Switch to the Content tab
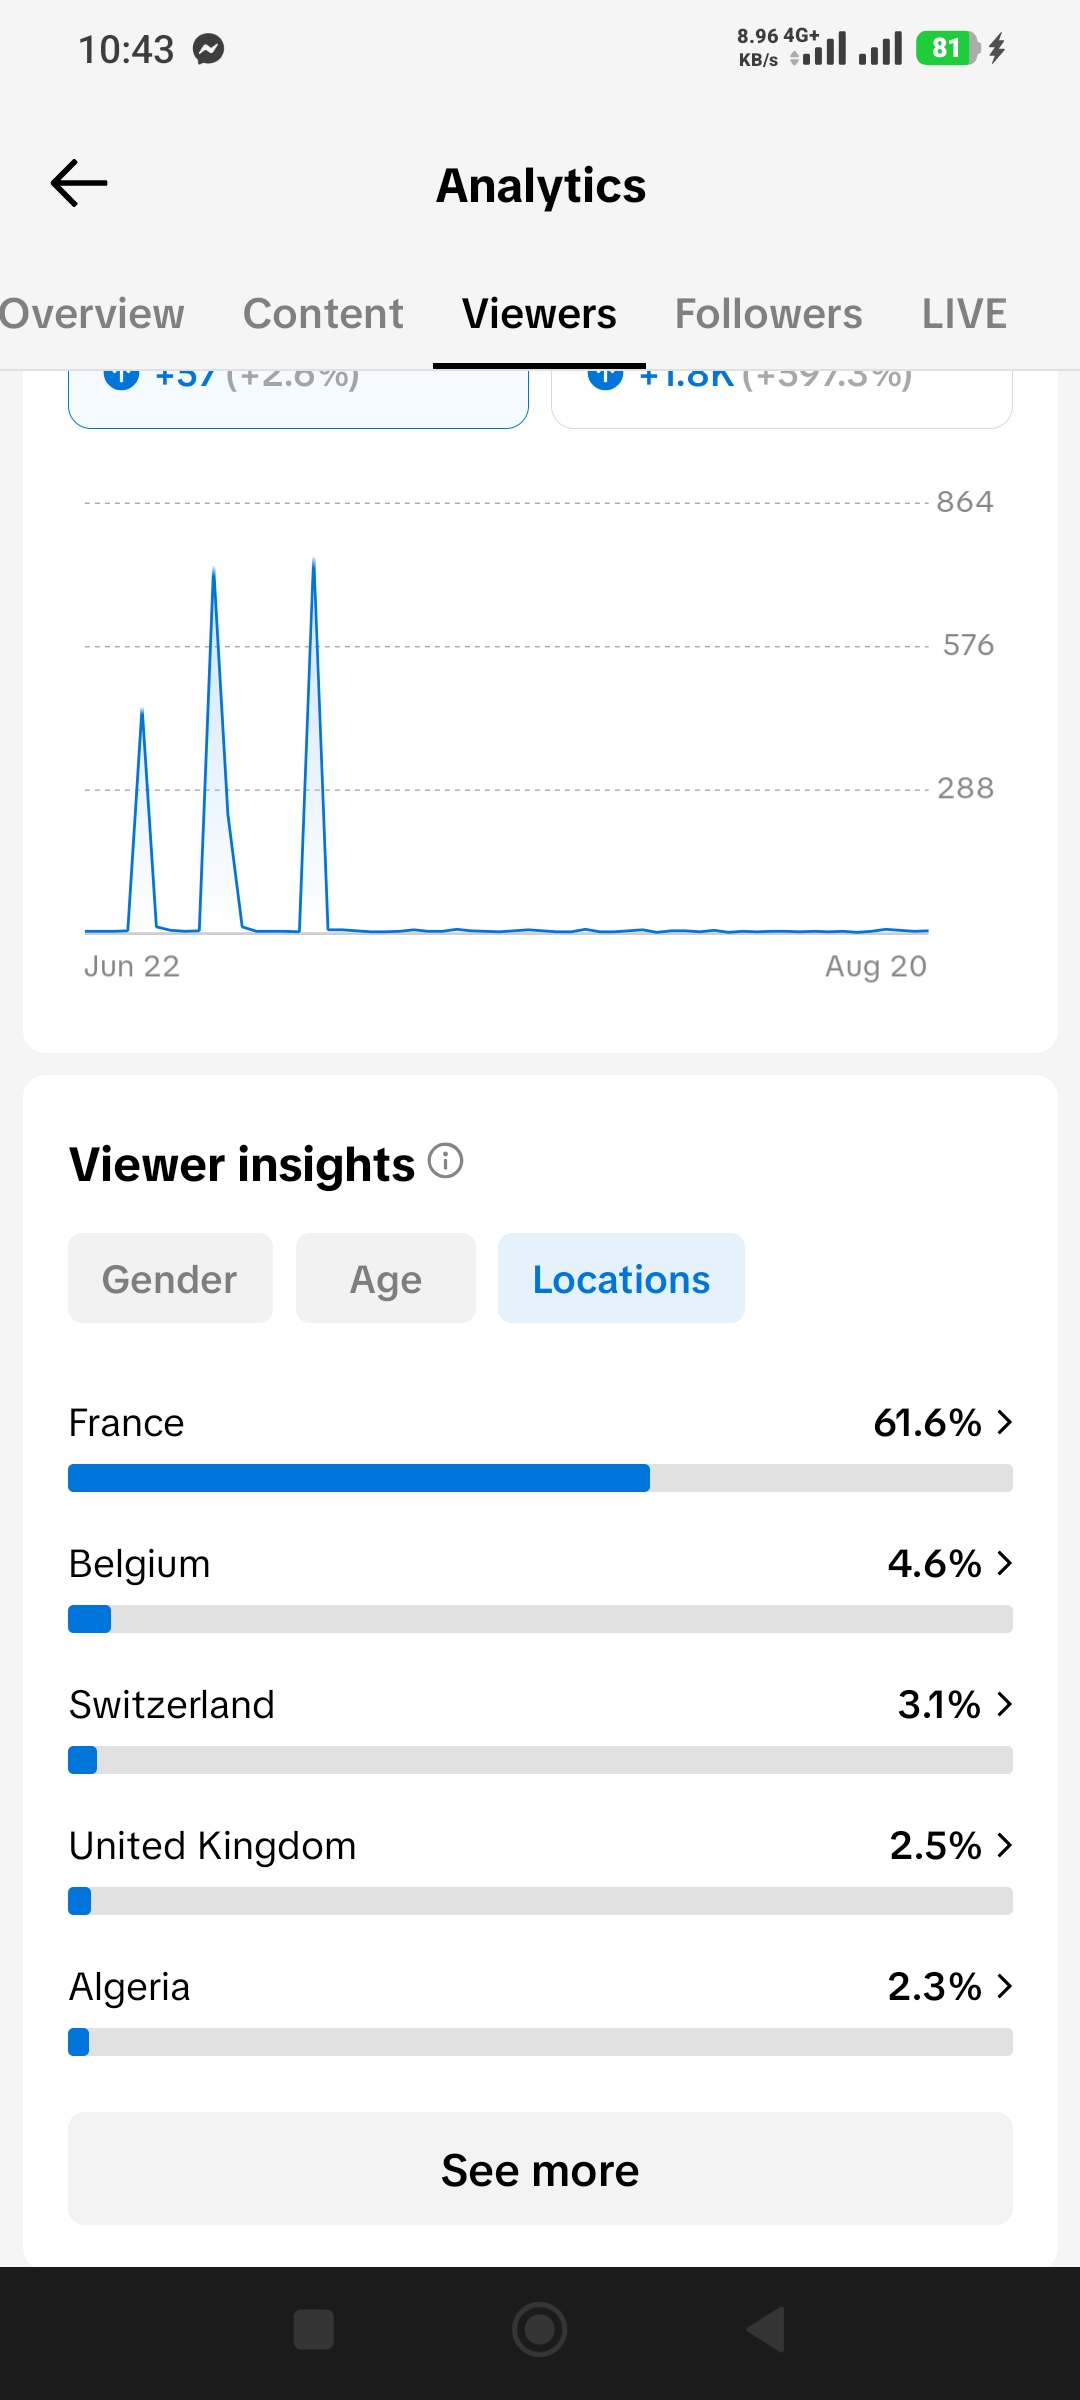The height and width of the screenshot is (2400, 1080). pos(323,314)
